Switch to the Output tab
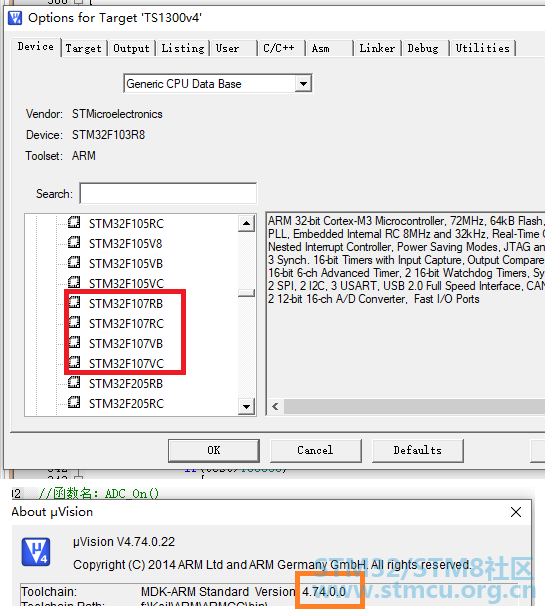 coord(131,48)
